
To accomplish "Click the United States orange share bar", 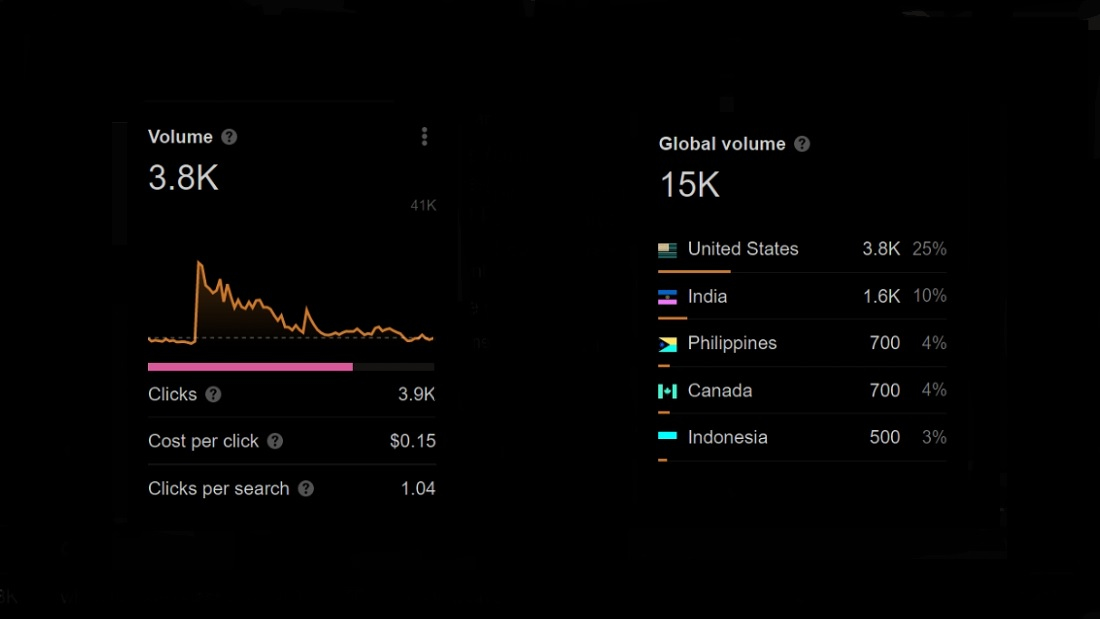I will (x=694, y=271).
